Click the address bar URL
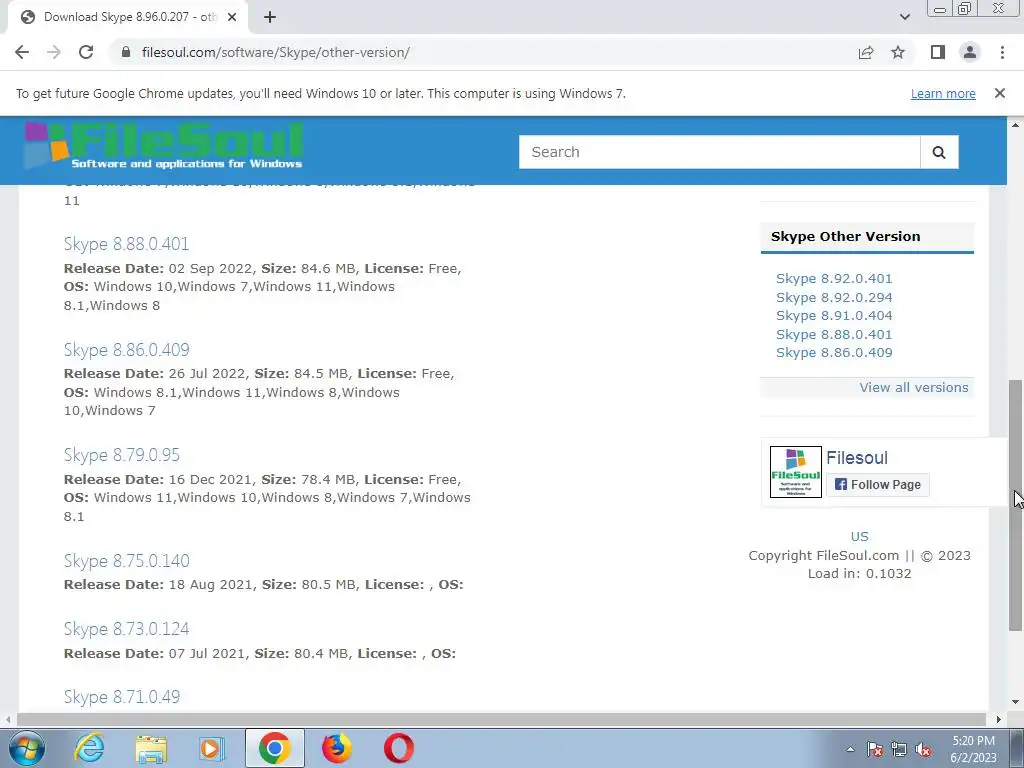The width and height of the screenshot is (1024, 768). [276, 52]
